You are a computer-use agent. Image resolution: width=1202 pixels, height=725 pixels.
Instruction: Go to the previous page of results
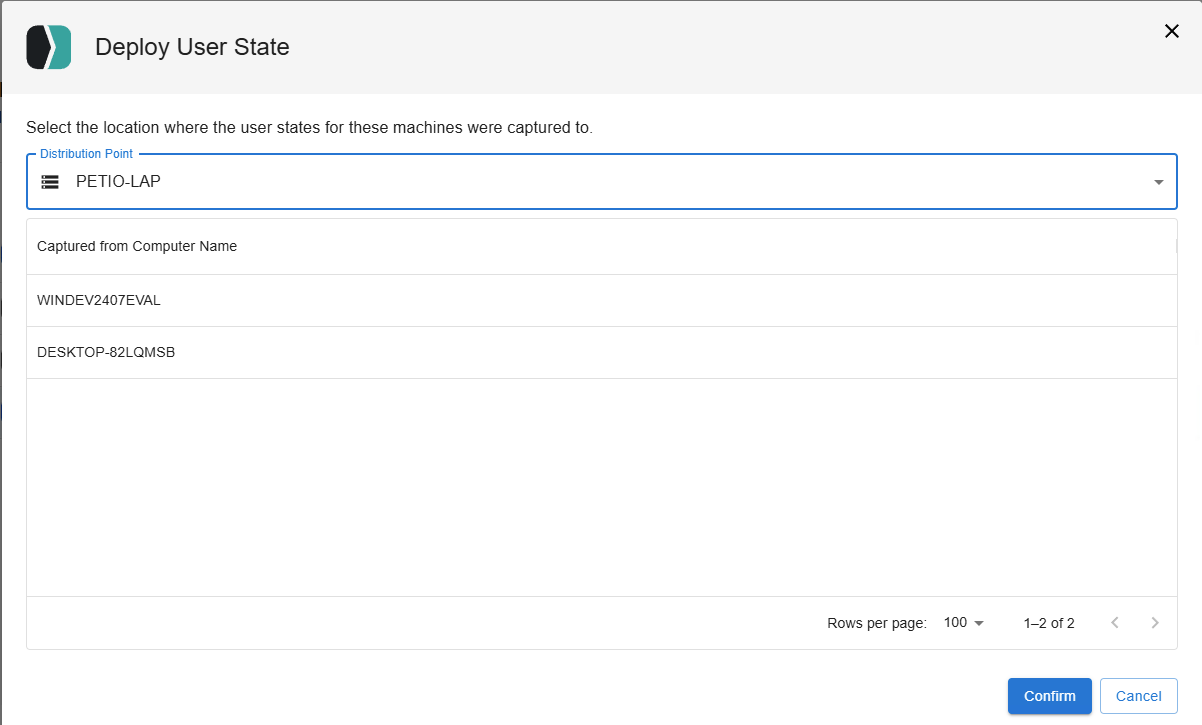tap(1115, 623)
